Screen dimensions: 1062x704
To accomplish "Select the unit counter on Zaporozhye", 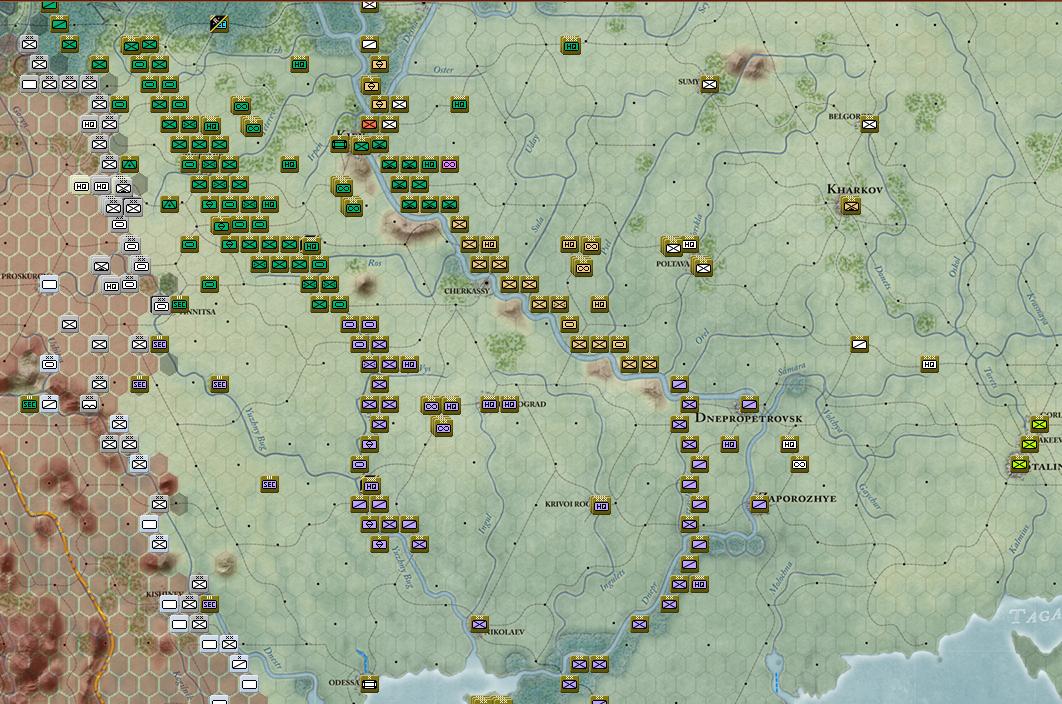I will [x=759, y=504].
